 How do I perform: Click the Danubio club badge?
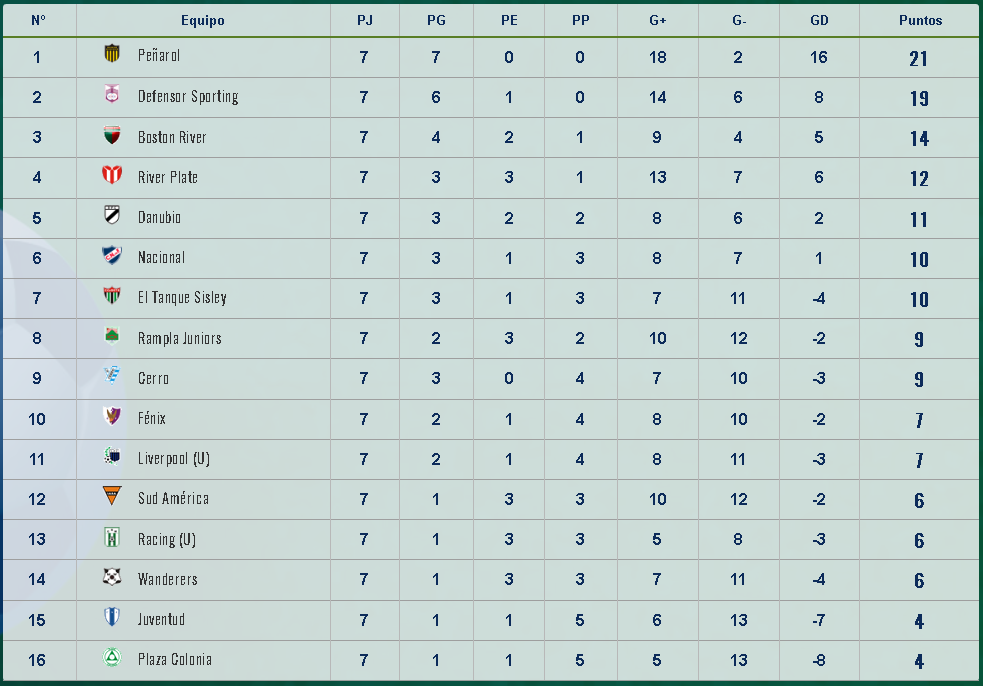[112, 215]
